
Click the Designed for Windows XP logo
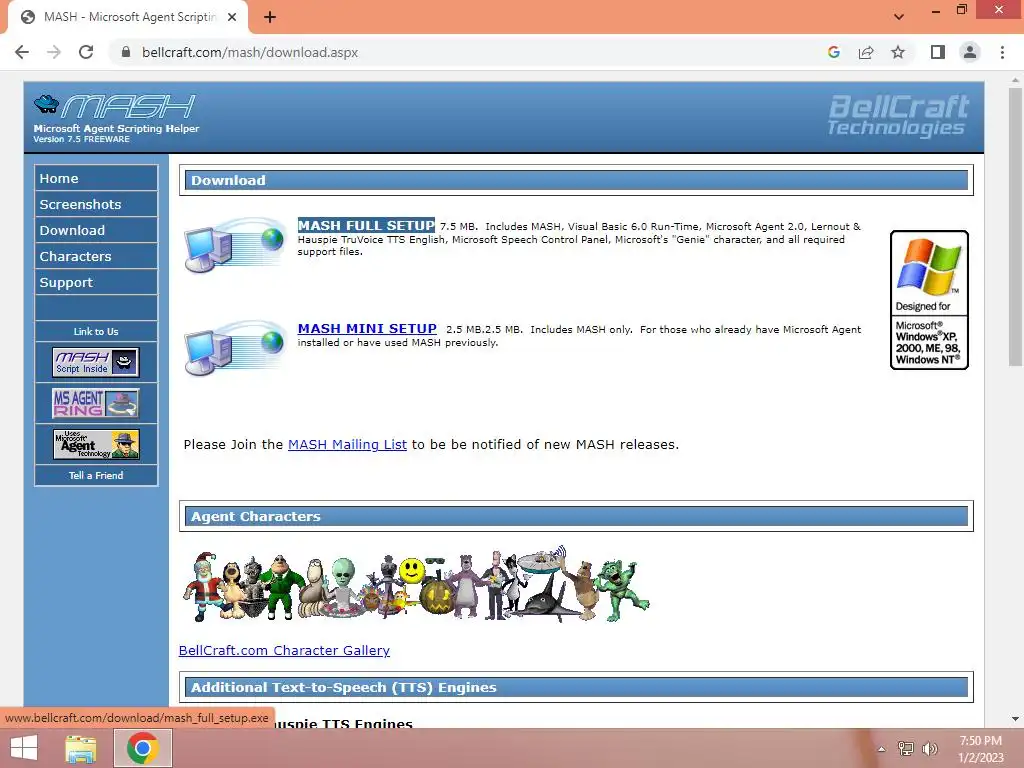click(x=929, y=300)
